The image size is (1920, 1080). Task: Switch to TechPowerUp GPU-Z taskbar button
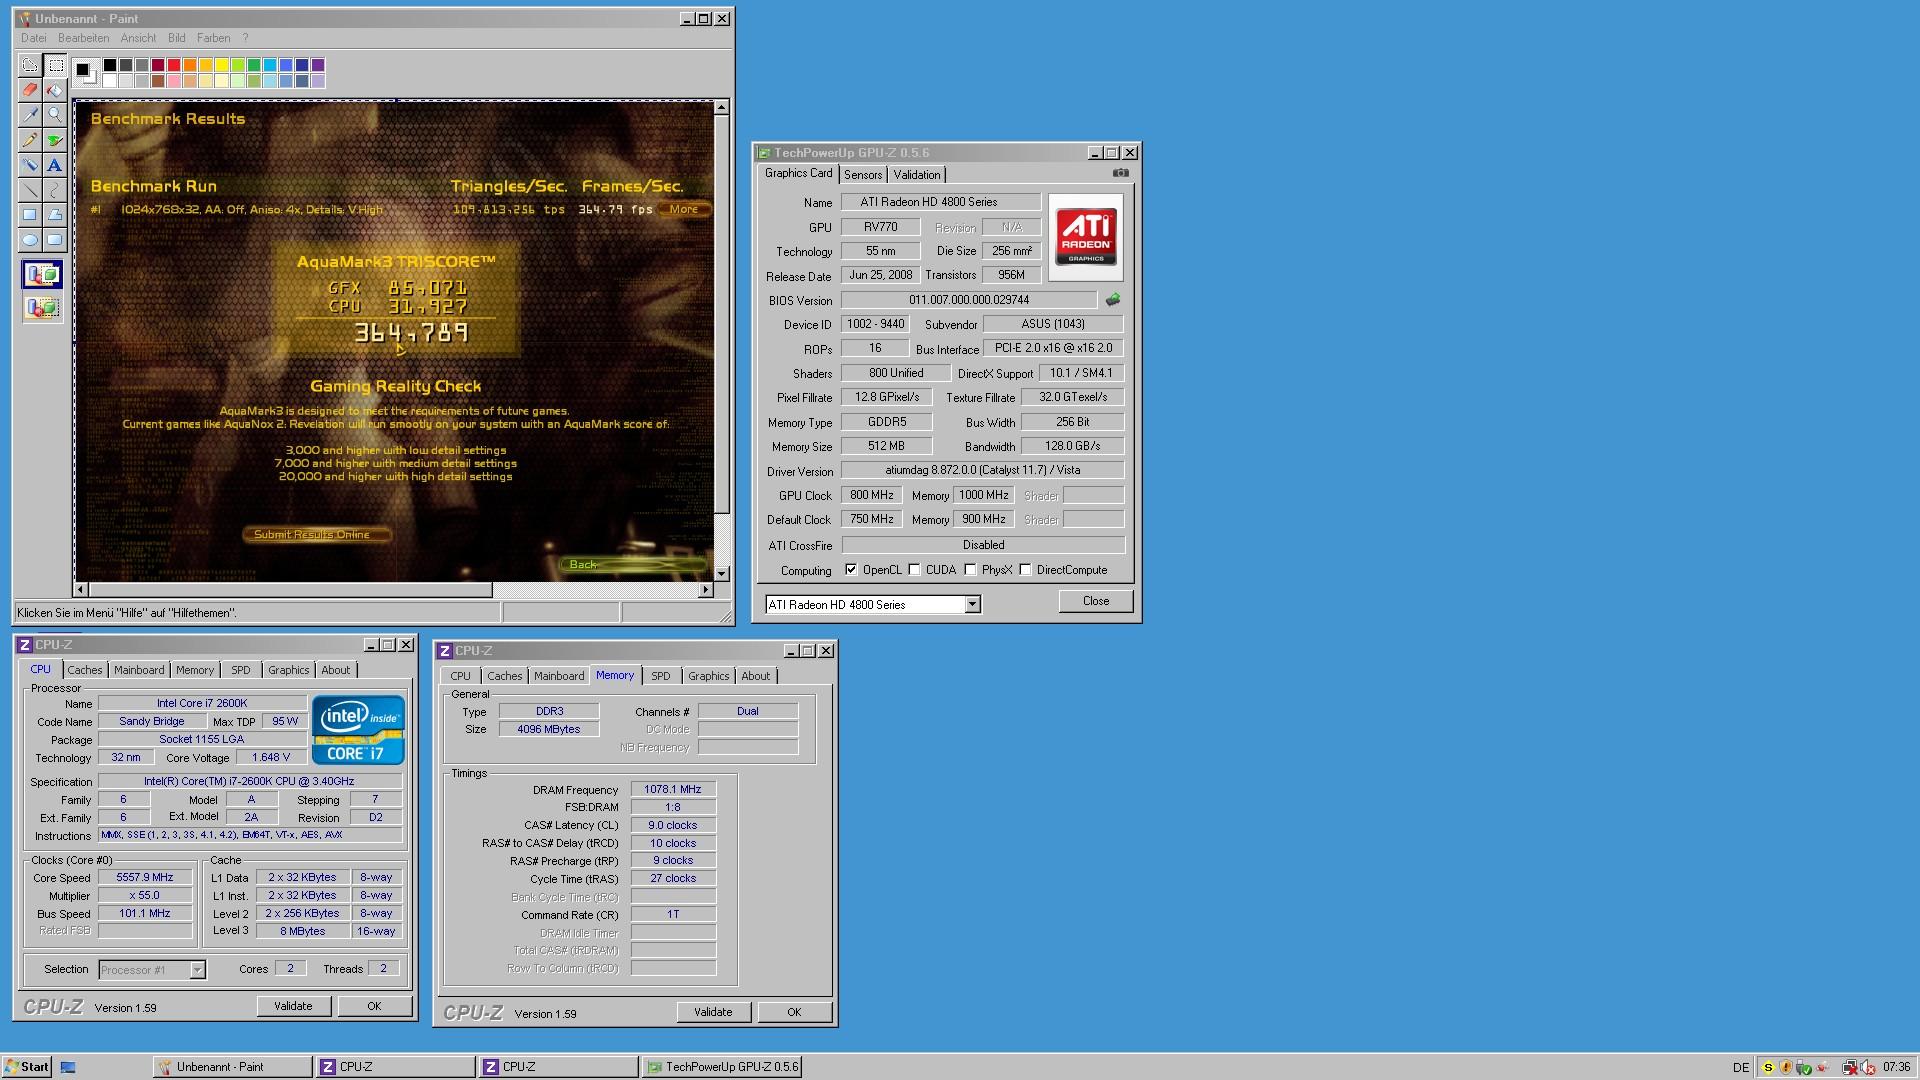[x=722, y=1067]
